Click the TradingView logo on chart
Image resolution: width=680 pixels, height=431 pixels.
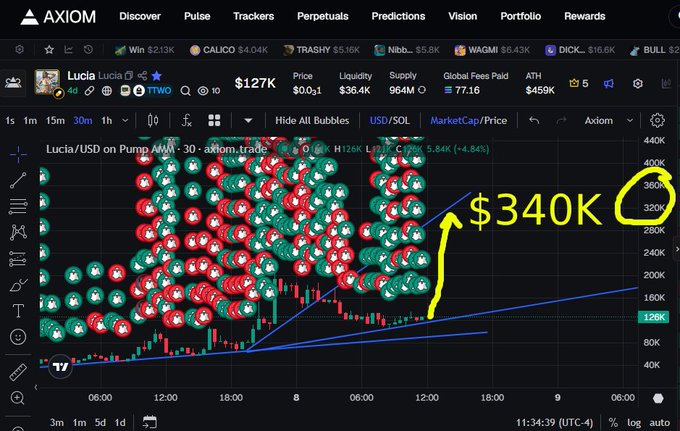60,367
